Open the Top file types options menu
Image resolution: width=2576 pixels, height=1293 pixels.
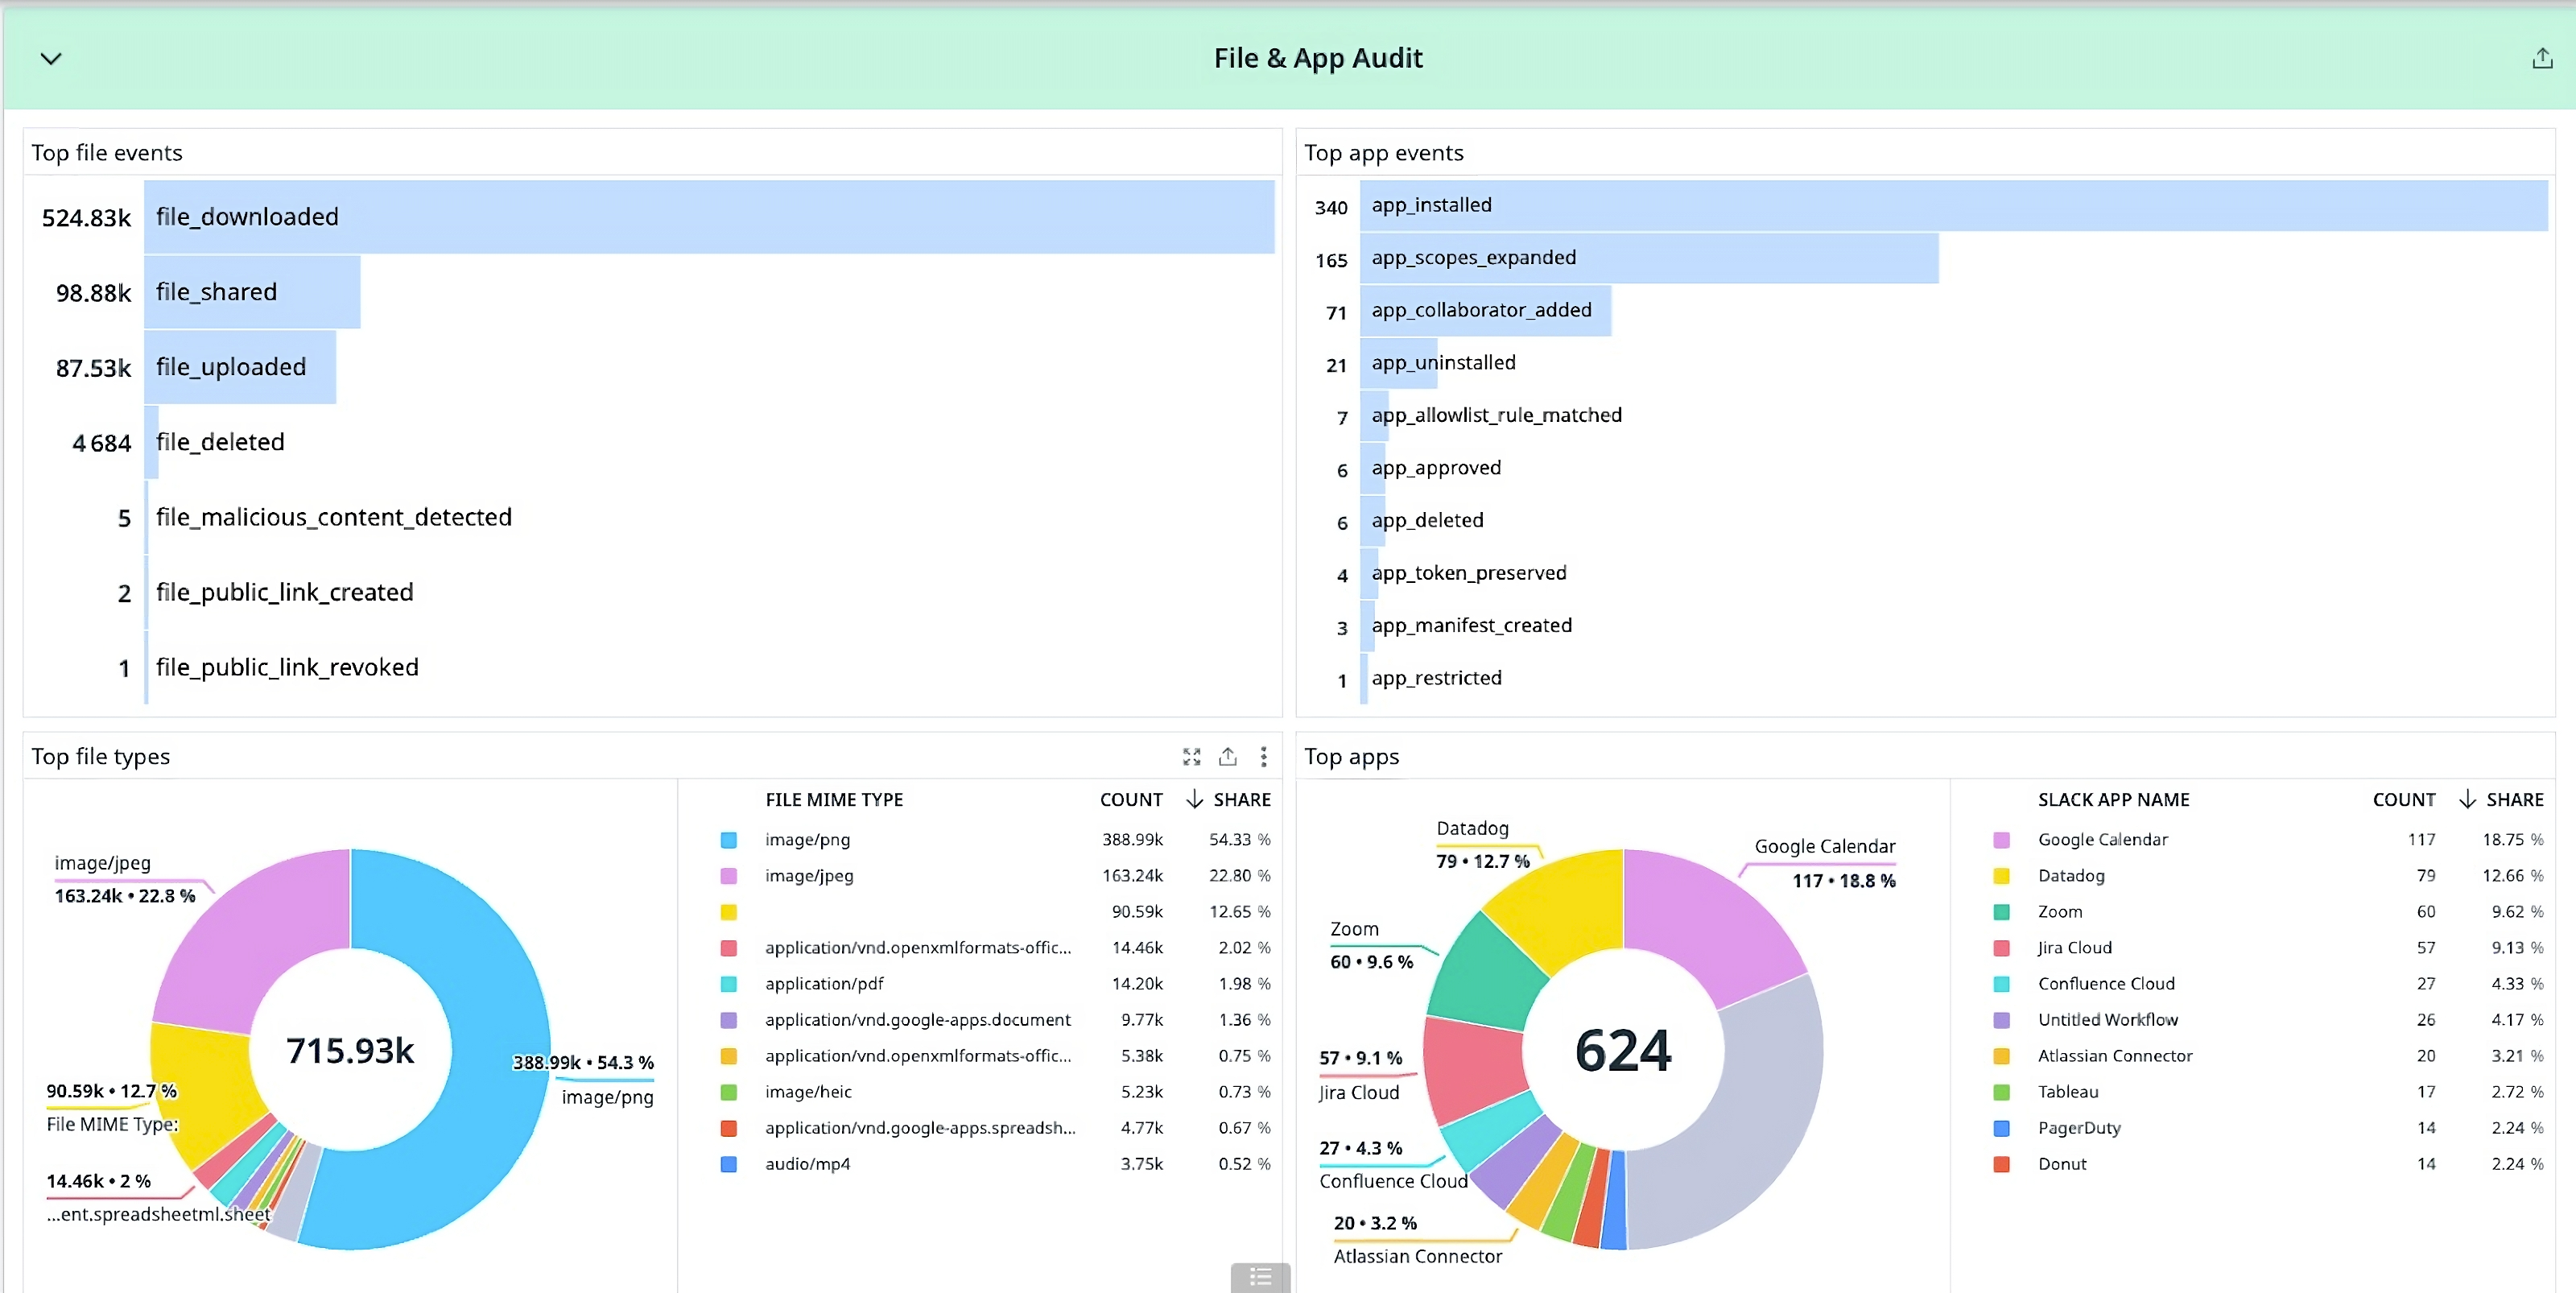tap(1264, 757)
